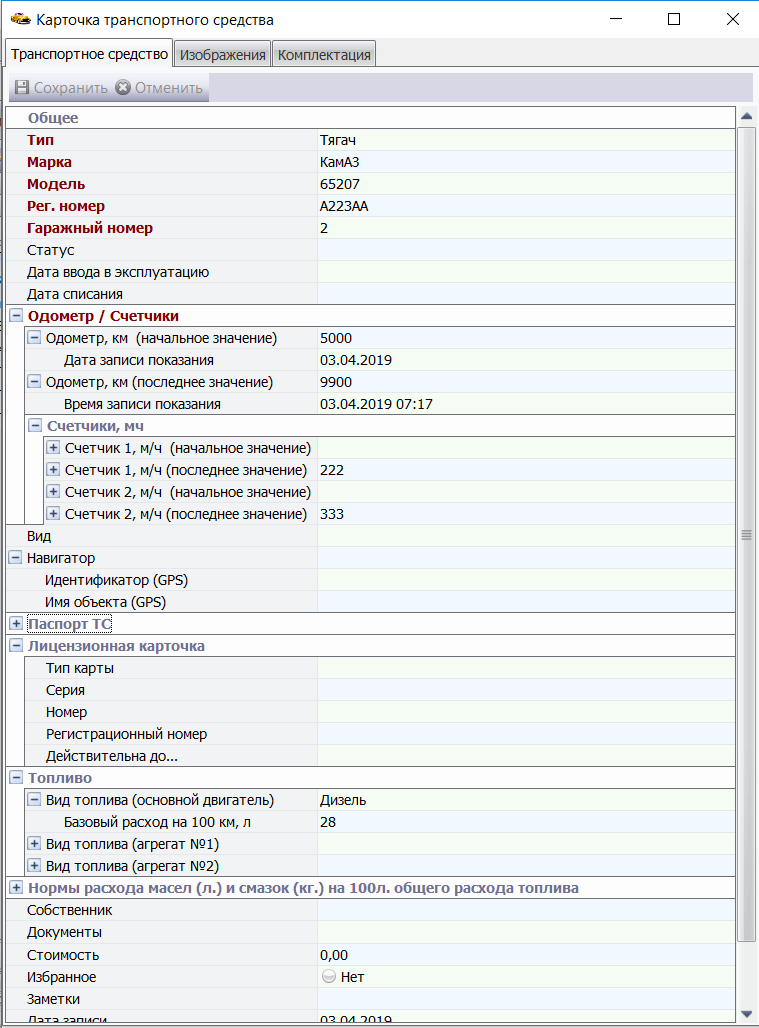Click the Cancel cross icon
759x1028 pixels.
coord(123,87)
